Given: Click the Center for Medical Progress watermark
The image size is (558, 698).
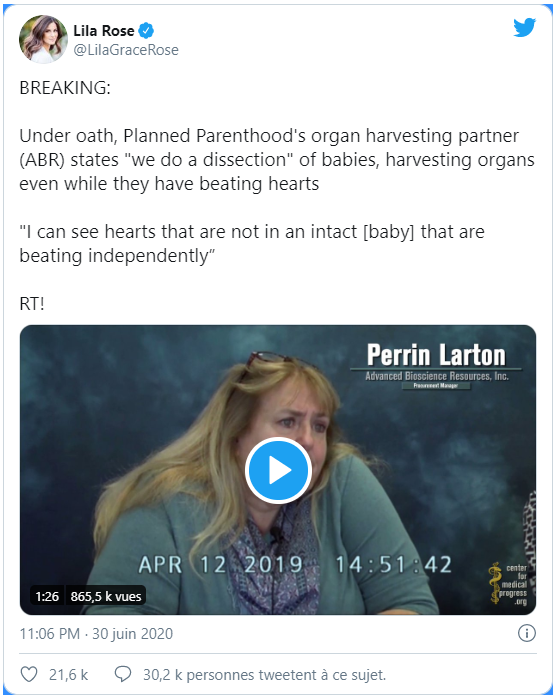Looking at the screenshot, I should pos(509,584).
